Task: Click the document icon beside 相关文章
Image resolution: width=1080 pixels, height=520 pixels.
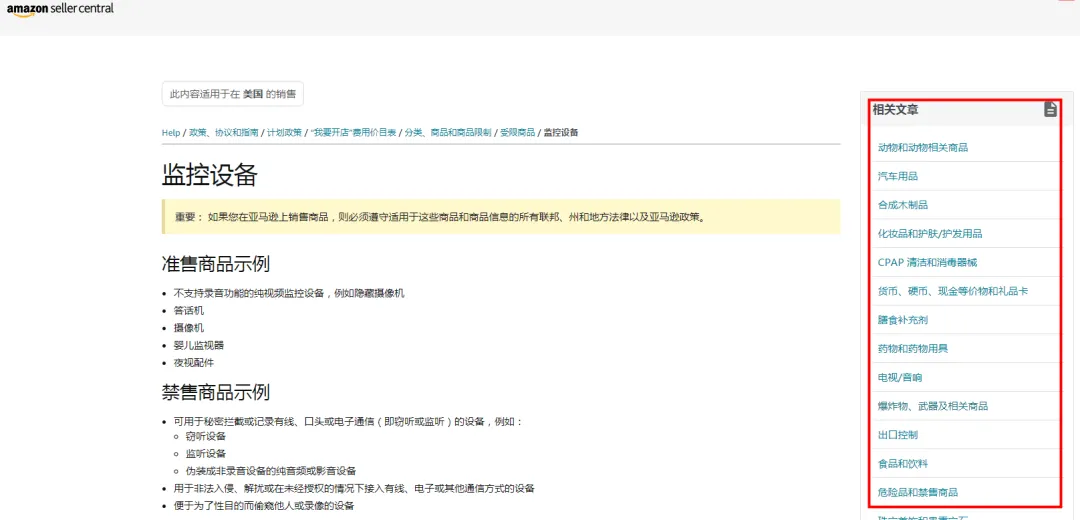Action: click(x=1050, y=110)
